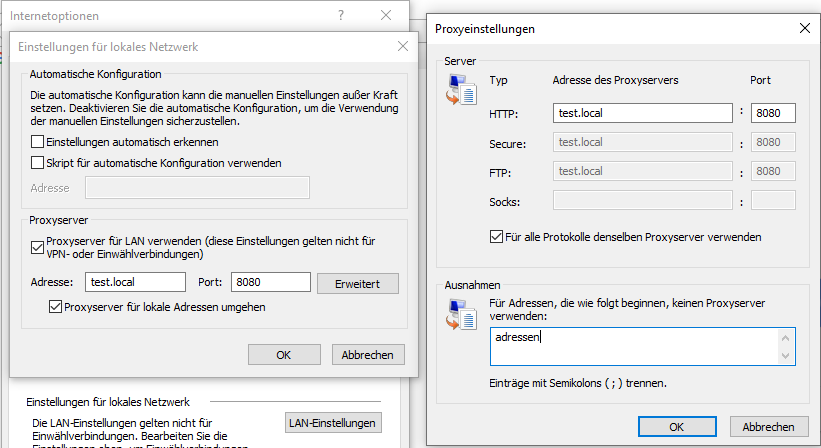The image size is (821, 448).
Task: Open the Erweitert proxy settings
Action: pyautogui.click(x=357, y=283)
